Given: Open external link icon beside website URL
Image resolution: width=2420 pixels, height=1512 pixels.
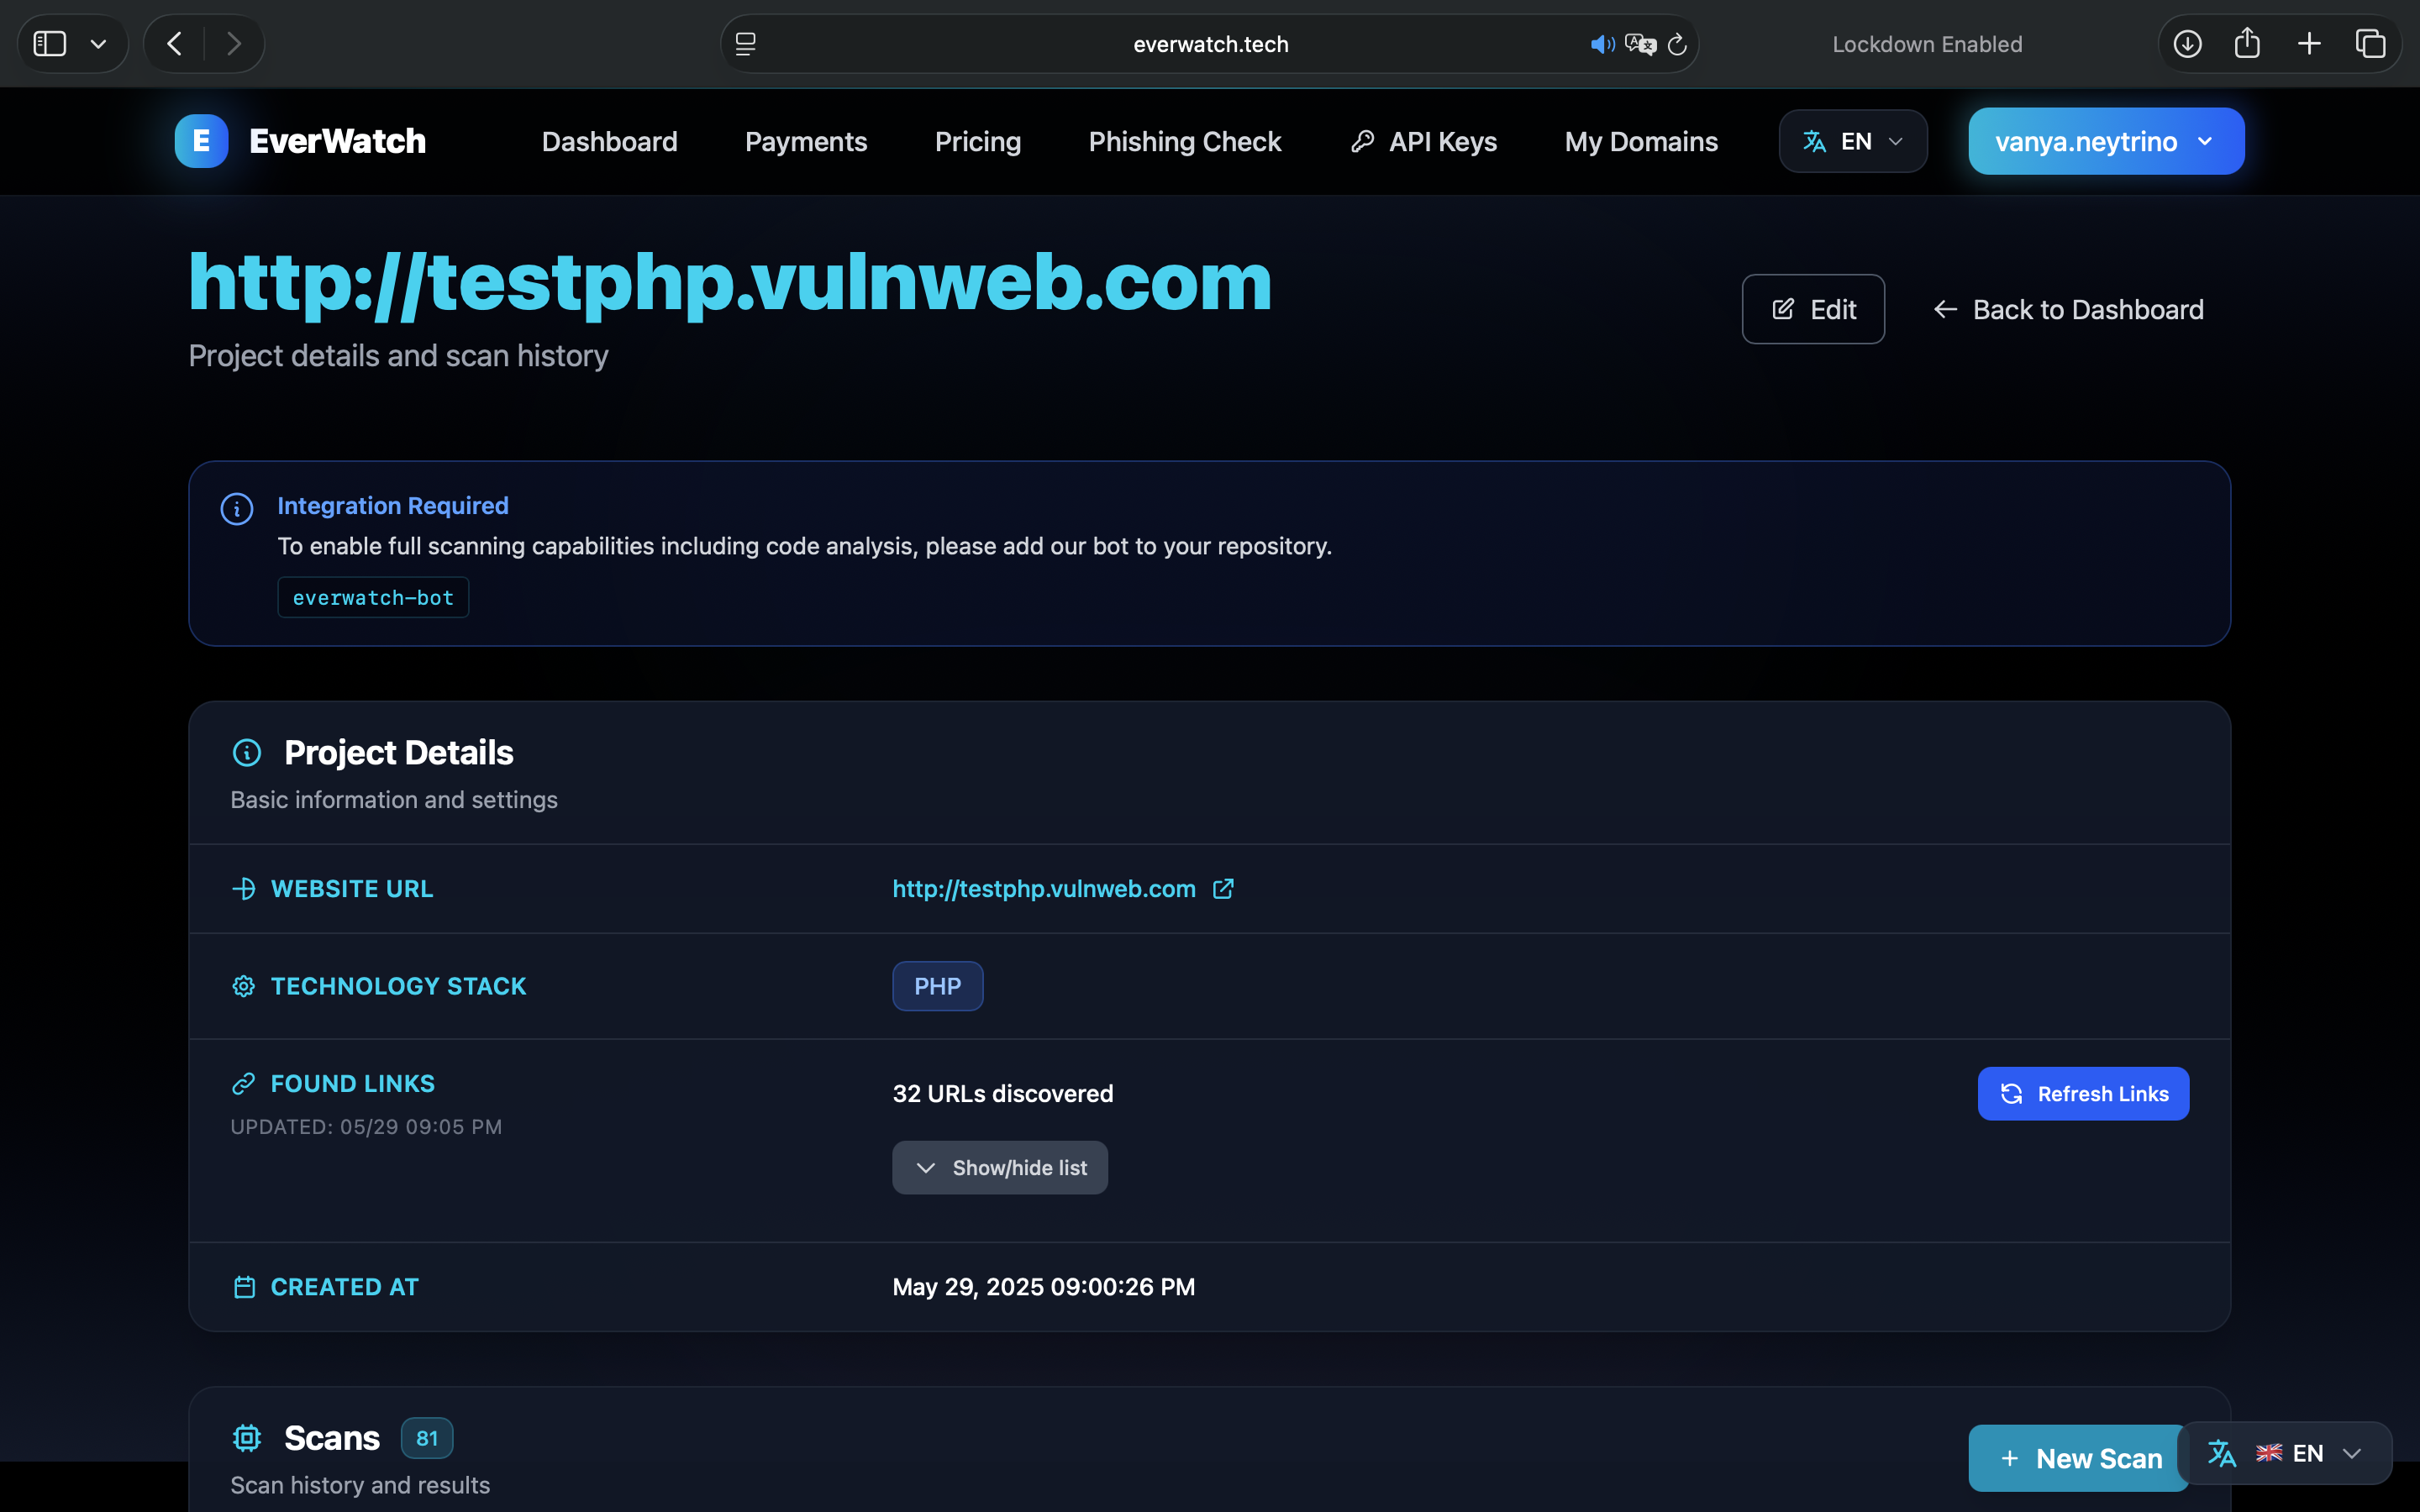Looking at the screenshot, I should click(1223, 888).
